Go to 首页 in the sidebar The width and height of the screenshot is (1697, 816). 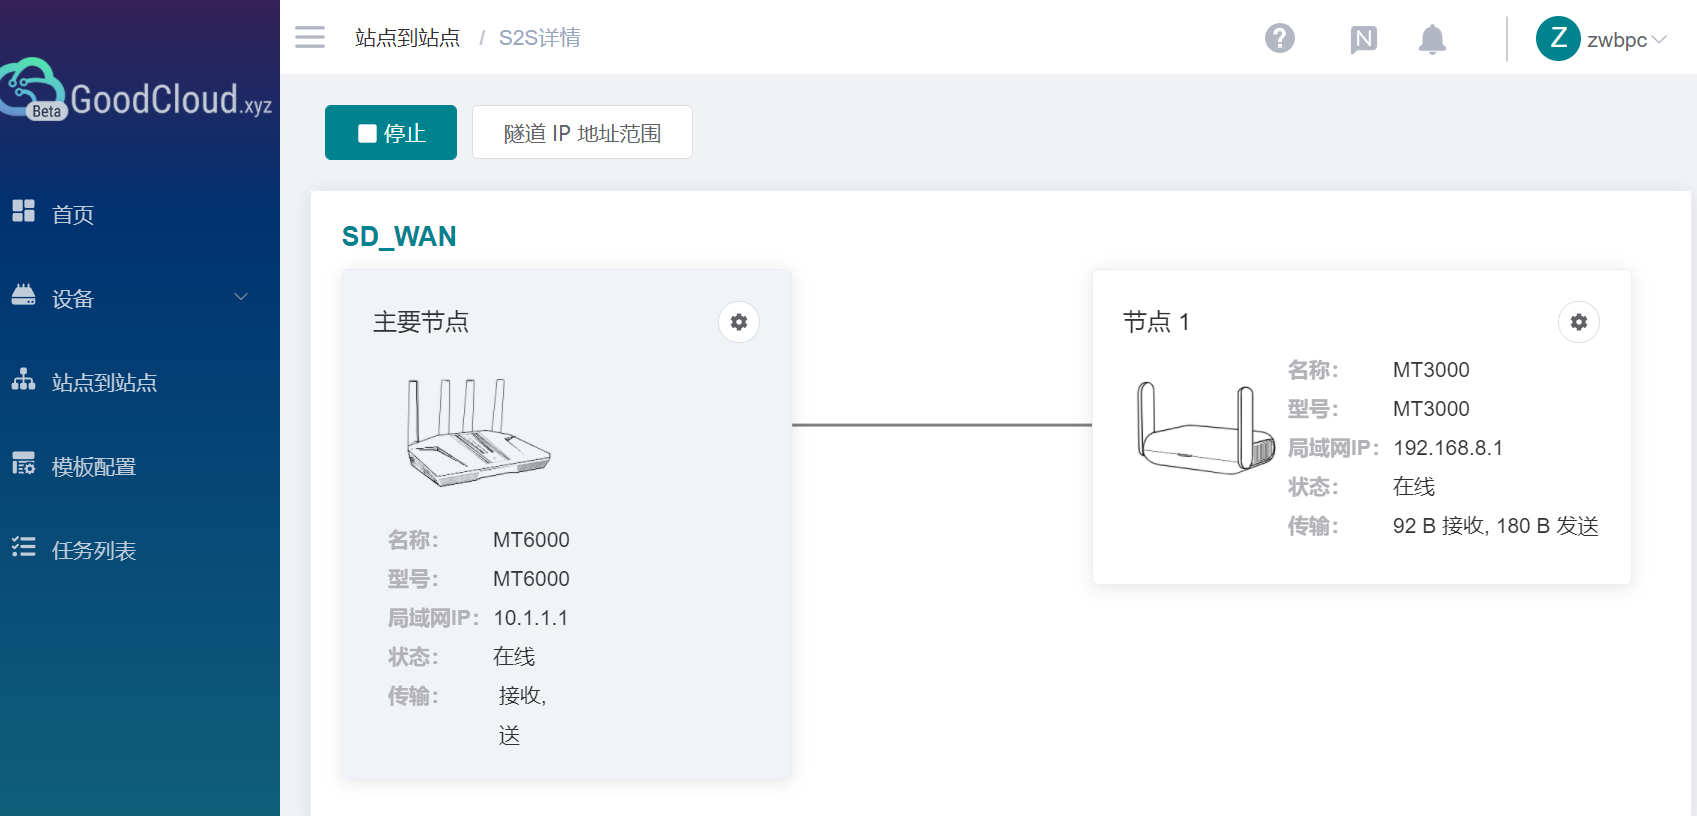73,214
